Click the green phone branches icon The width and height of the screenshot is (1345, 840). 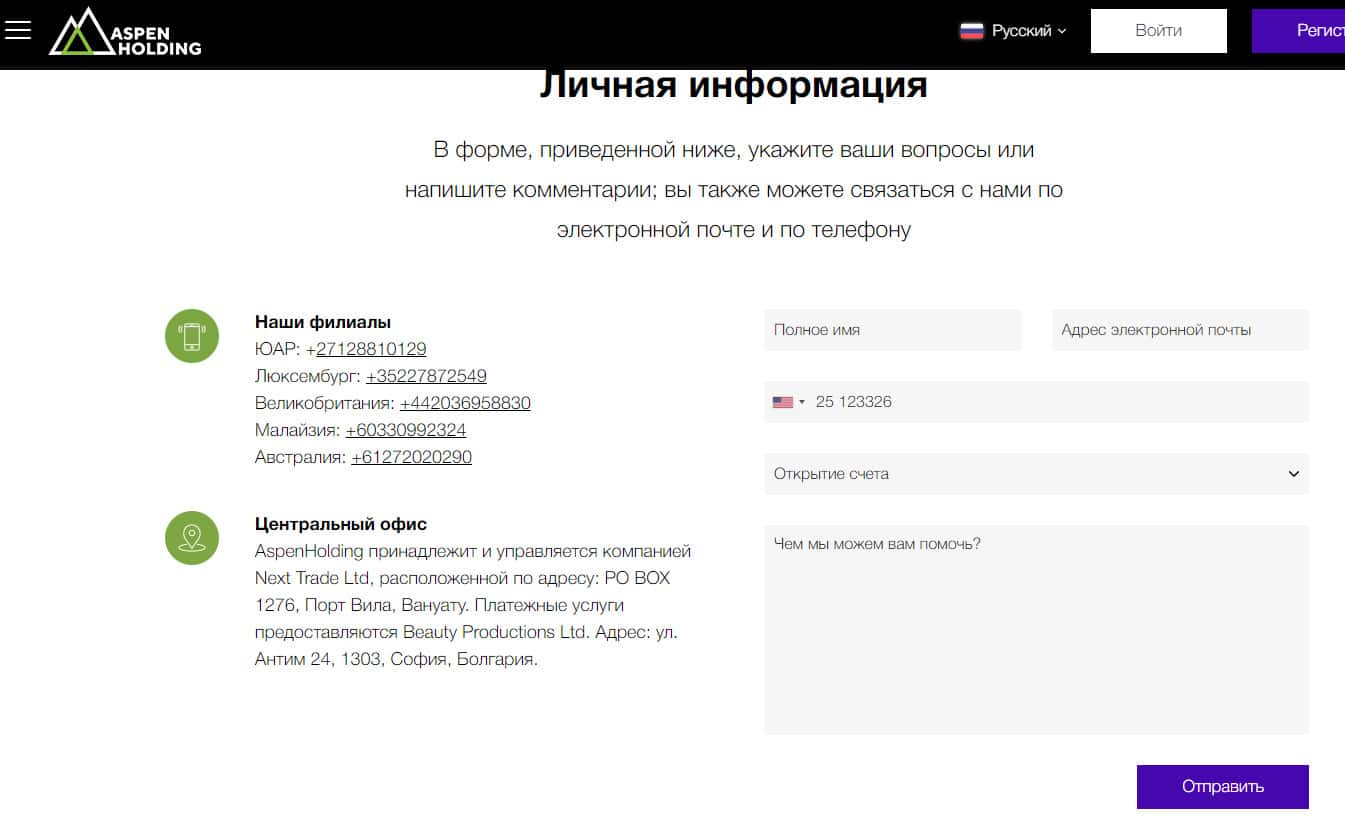[191, 336]
